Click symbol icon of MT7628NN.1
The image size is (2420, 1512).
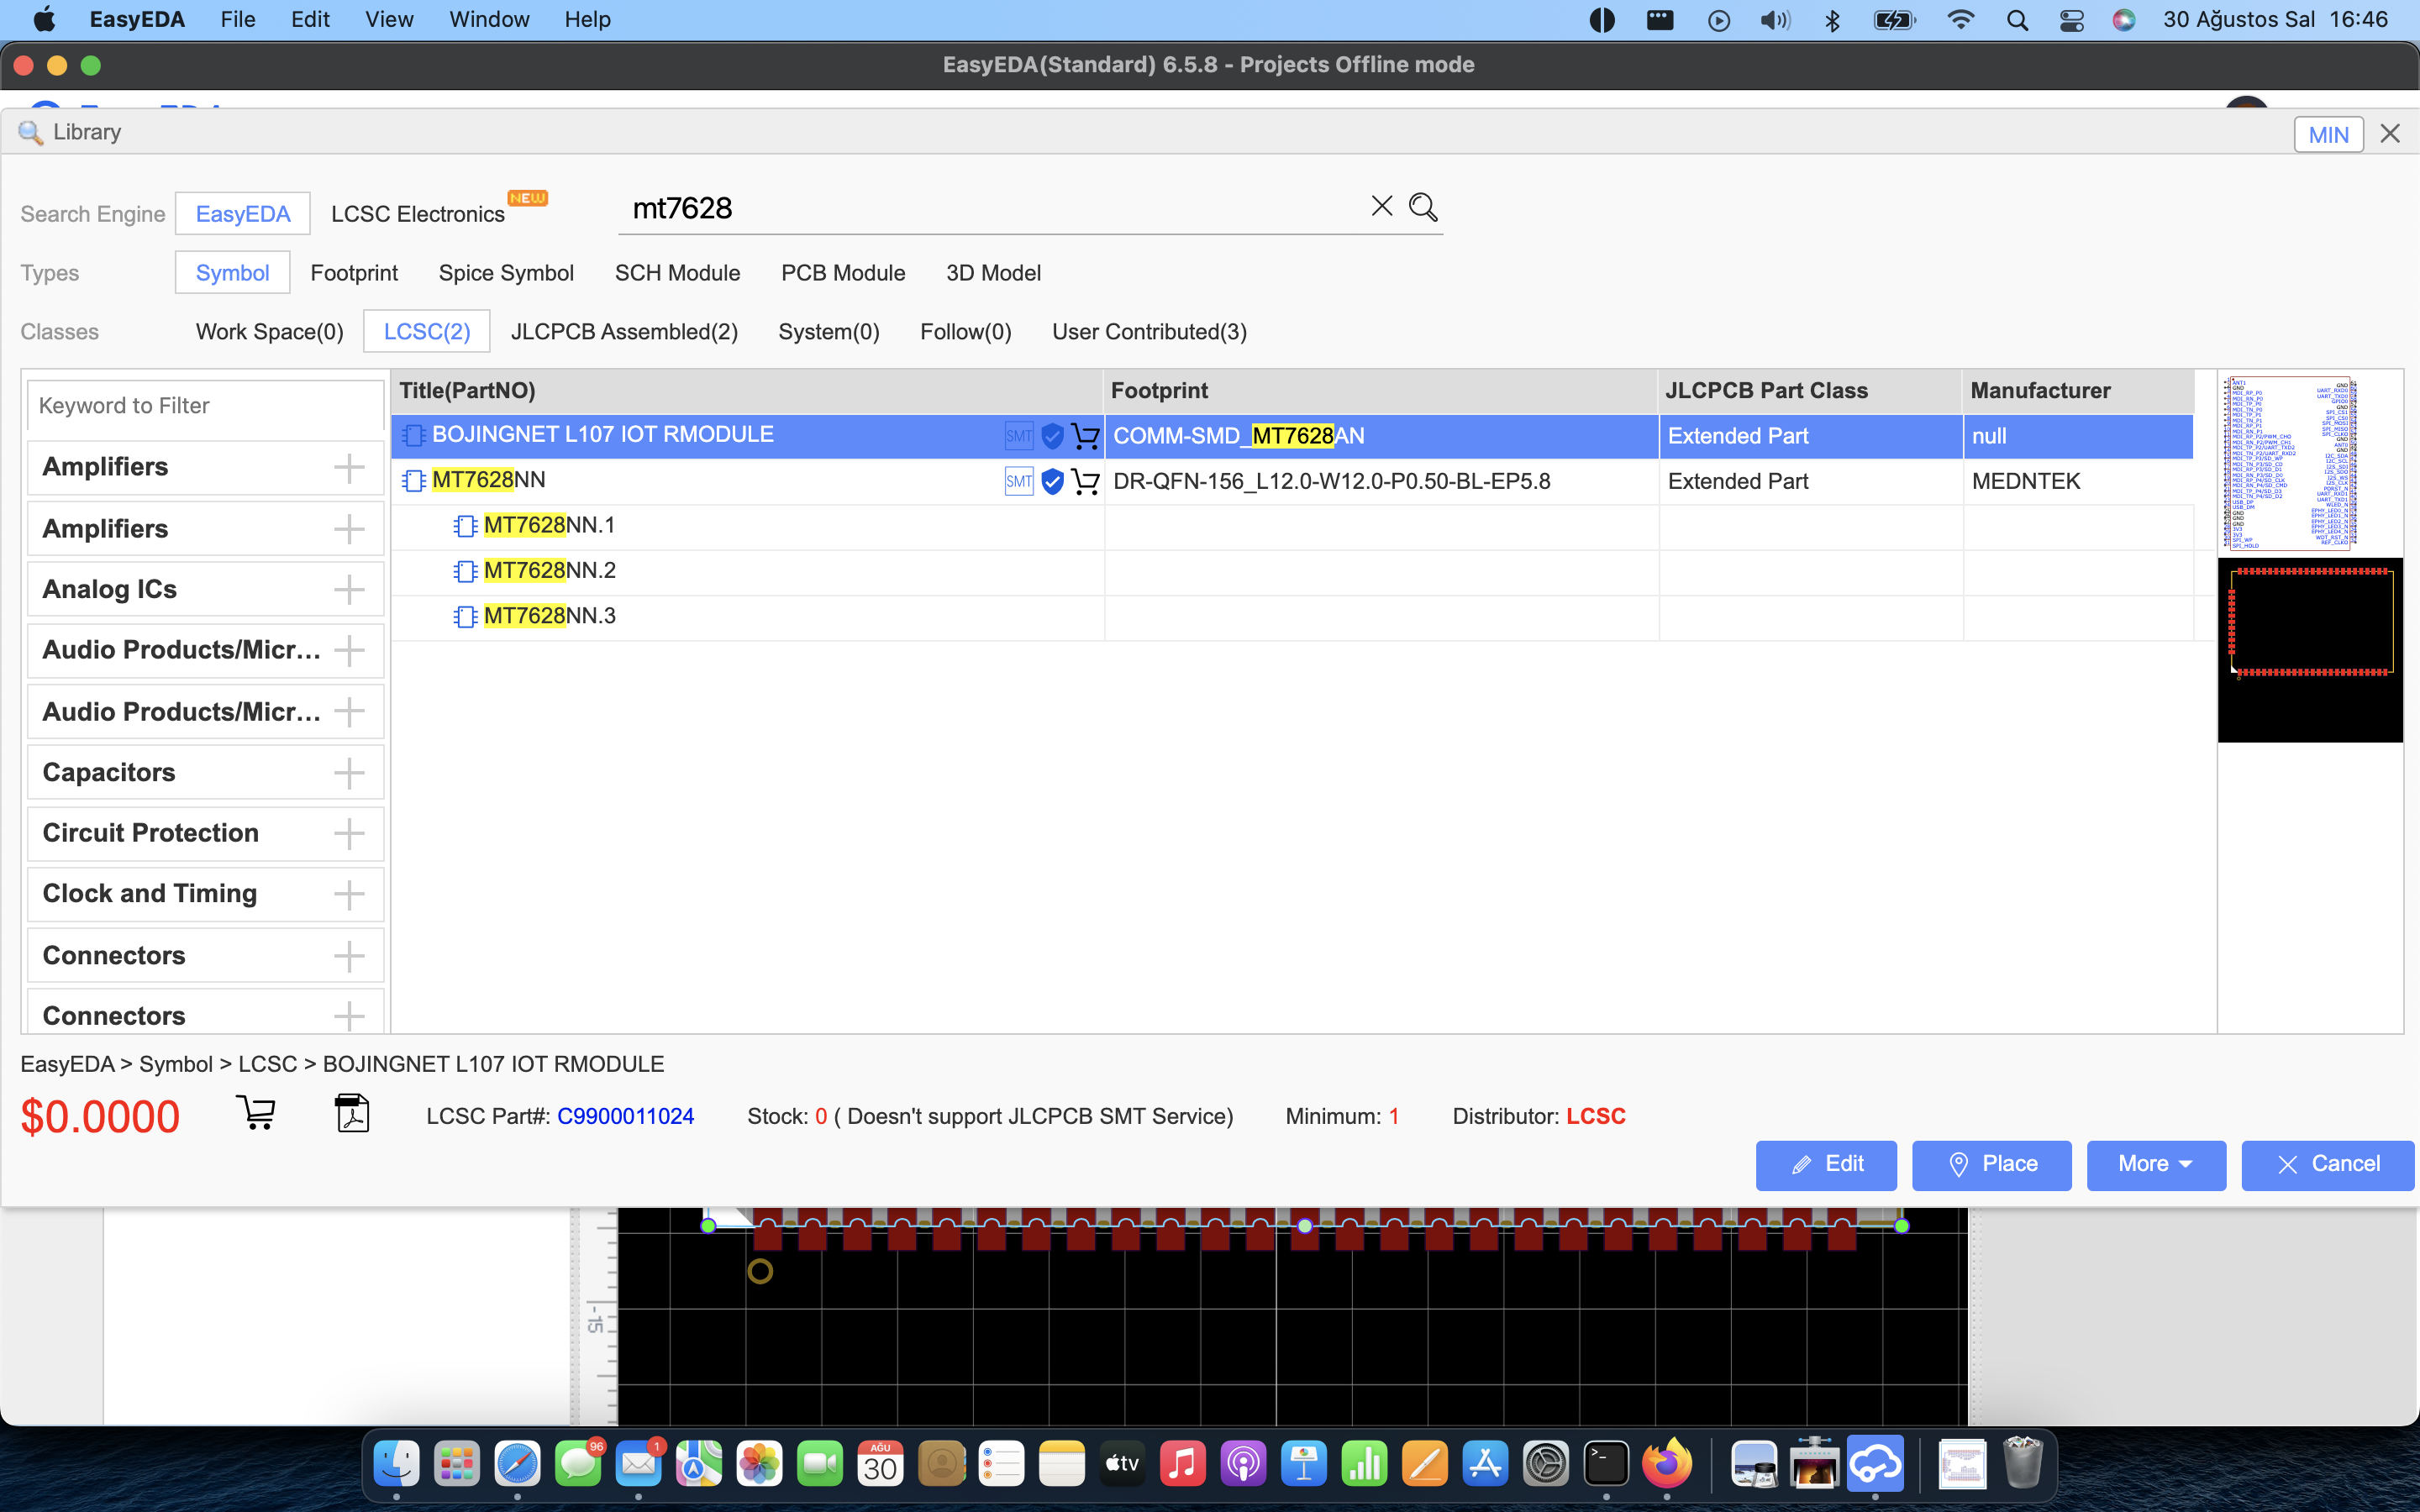[465, 526]
